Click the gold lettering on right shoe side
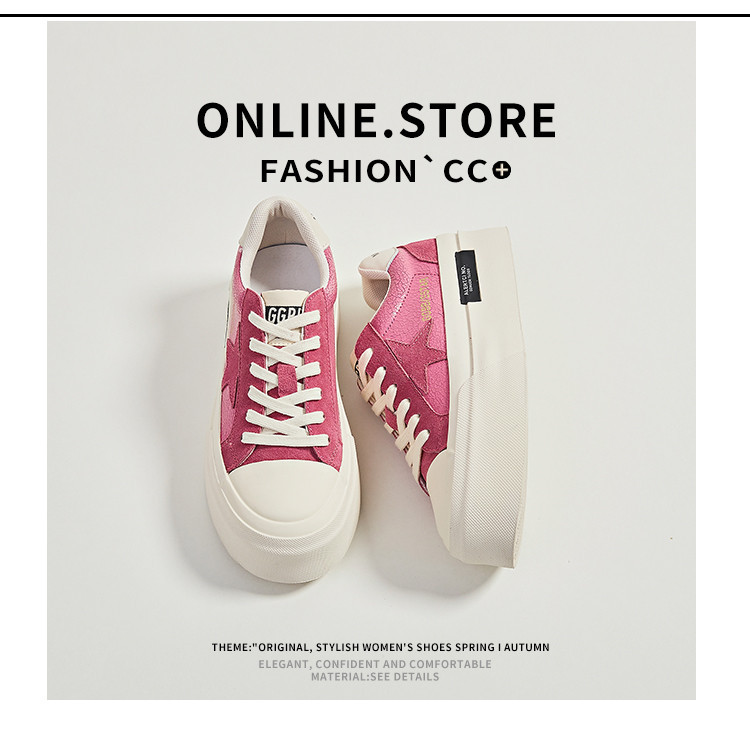This screenshot has height=734, width=750. click(426, 298)
